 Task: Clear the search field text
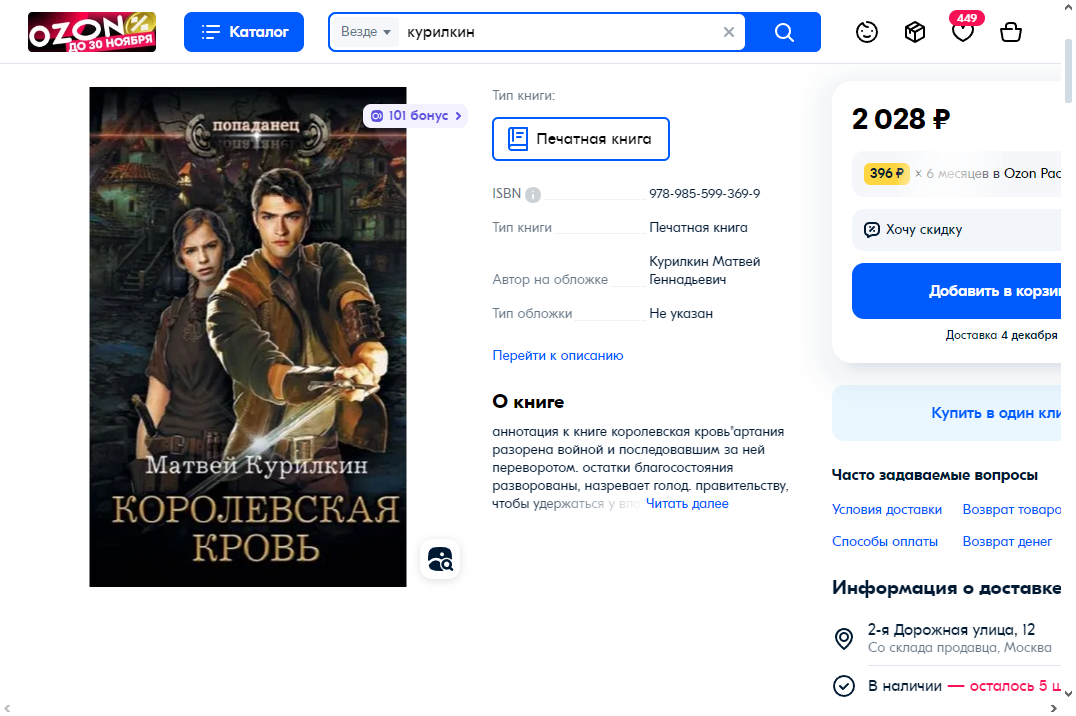click(x=729, y=32)
